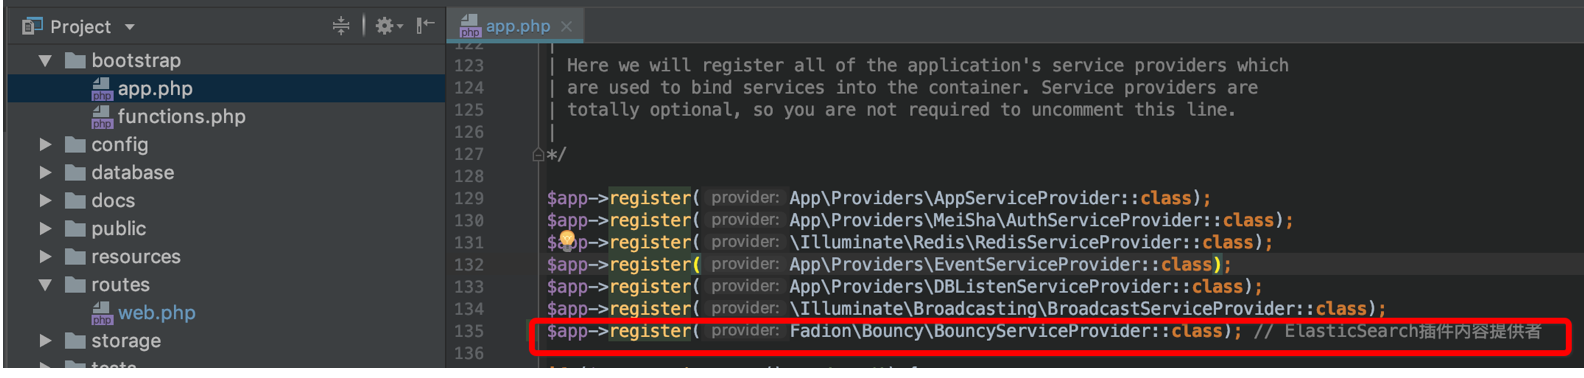Click the functions.php file icon in tree
Image resolution: width=1584 pixels, height=378 pixels.
click(x=102, y=118)
